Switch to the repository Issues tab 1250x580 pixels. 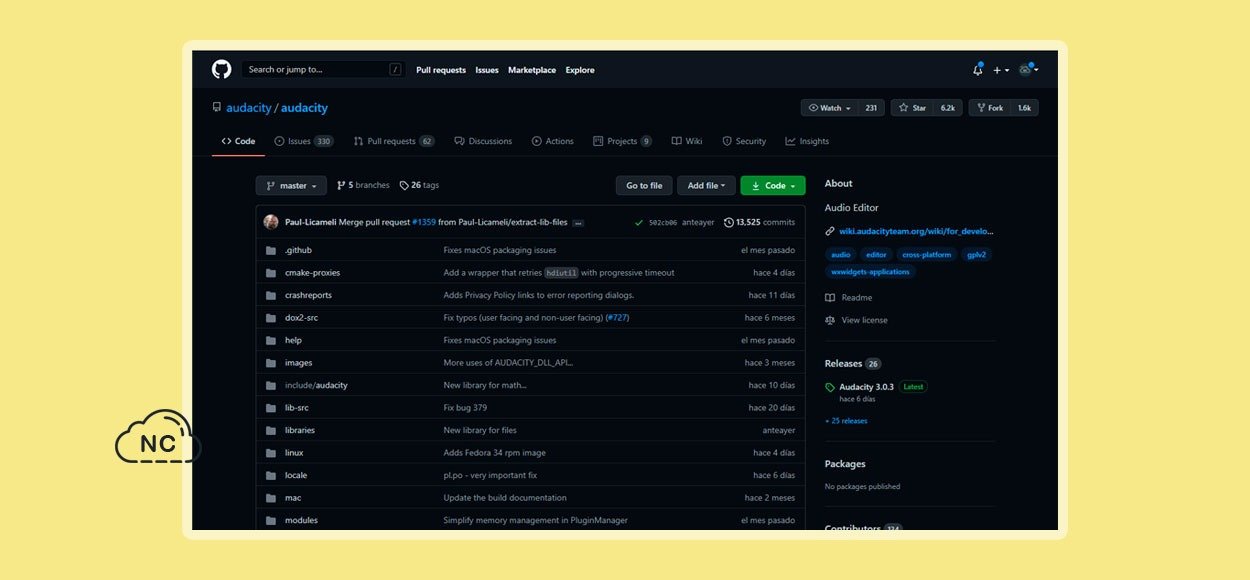click(304, 141)
